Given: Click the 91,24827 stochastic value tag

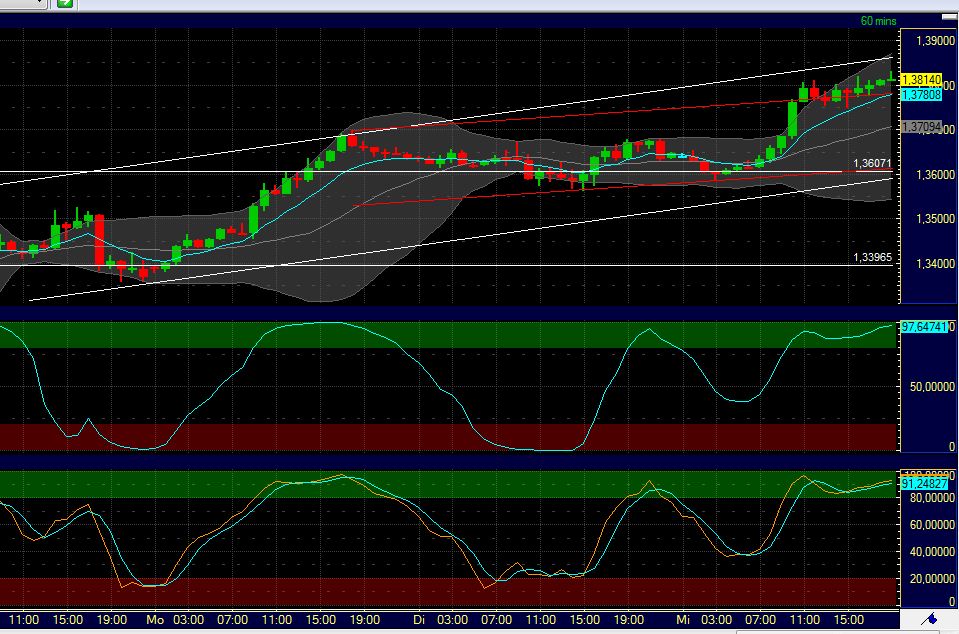Looking at the screenshot, I should tap(924, 484).
